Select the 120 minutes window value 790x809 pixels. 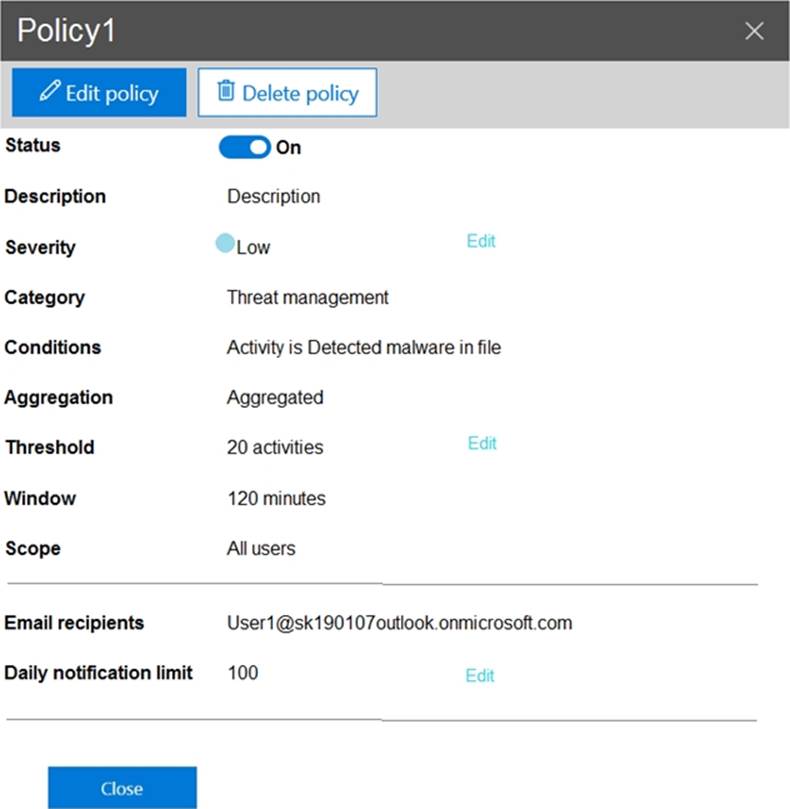point(276,498)
